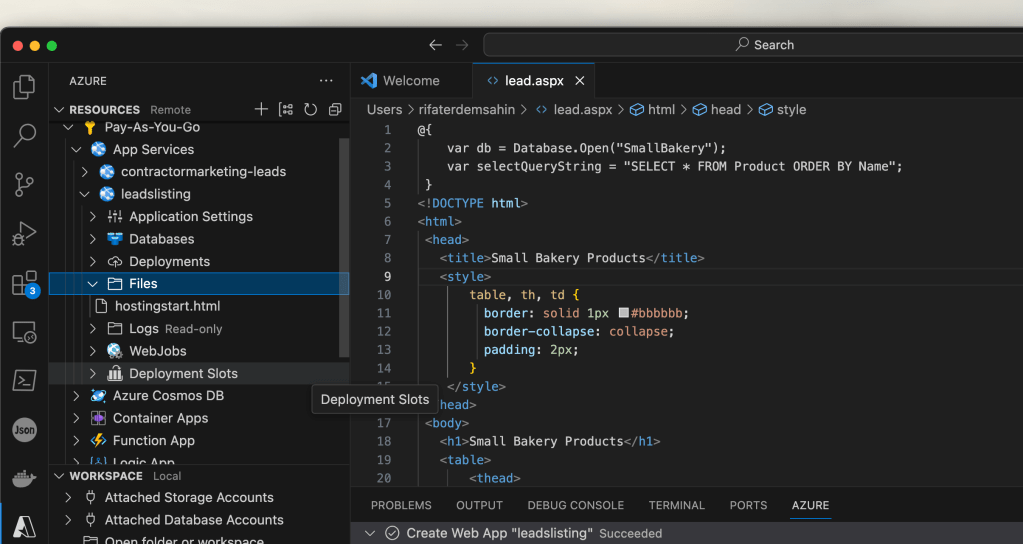
Task: Click the Small Bakery Products title text
Action: click(568, 258)
